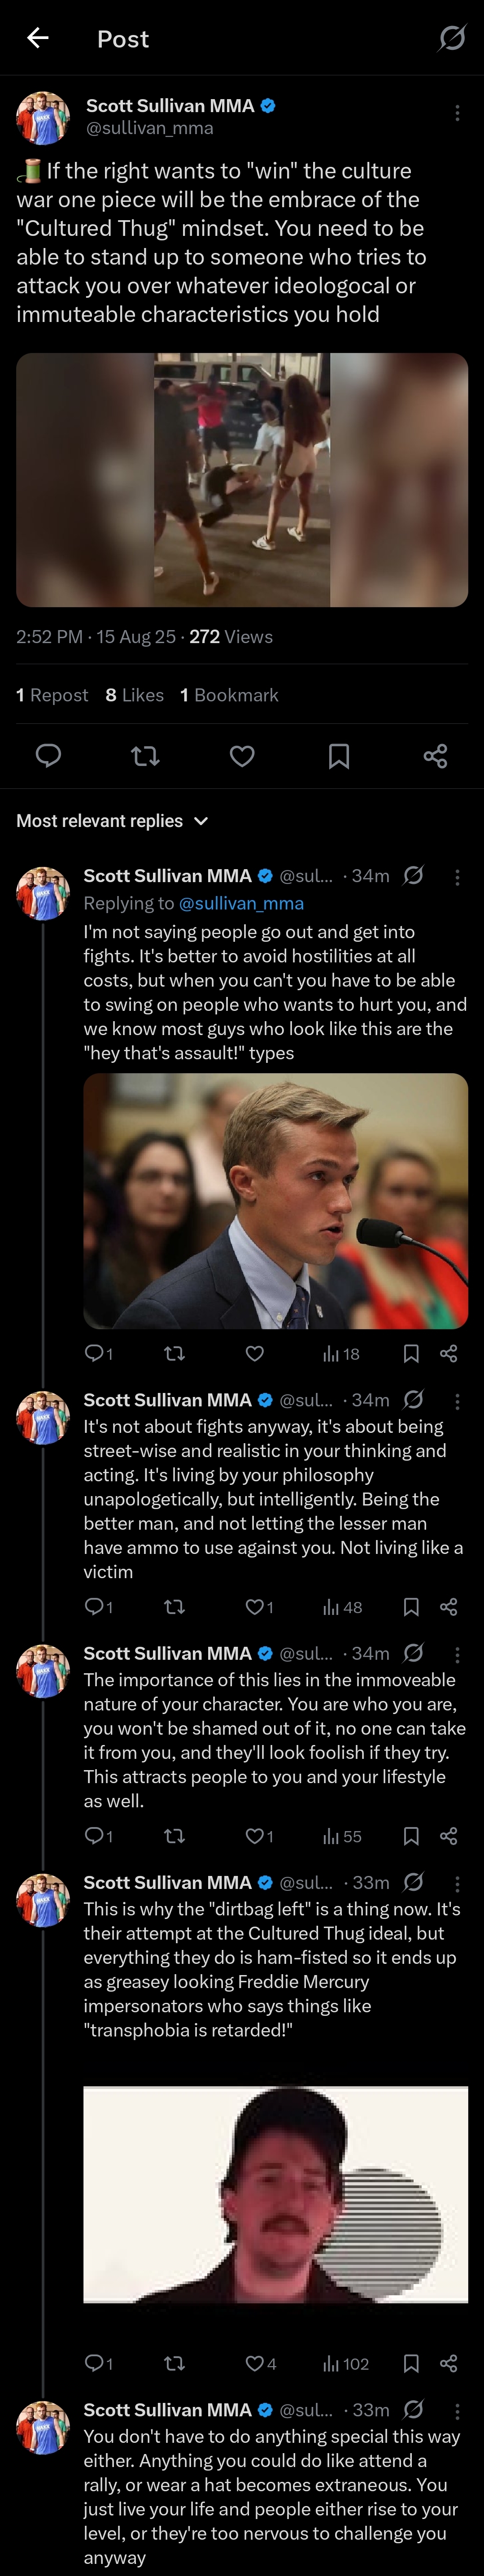Screen dimensions: 484x2576
Task: Reply to the main post
Action: point(48,756)
